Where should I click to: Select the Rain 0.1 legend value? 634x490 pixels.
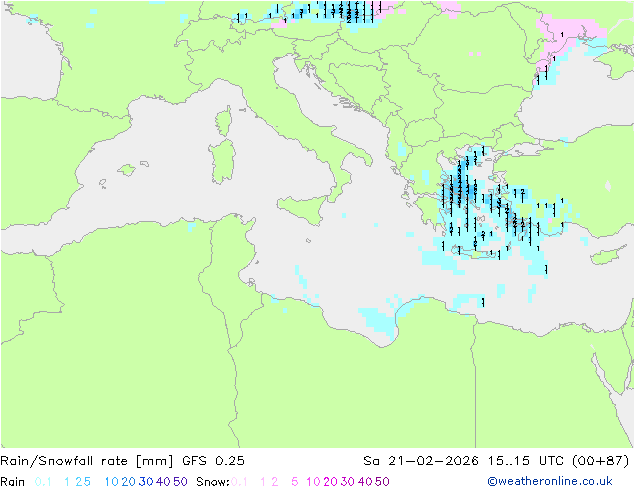pos(43,482)
